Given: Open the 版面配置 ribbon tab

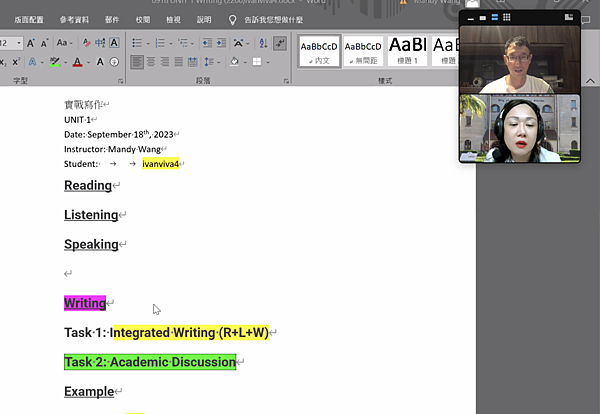Looking at the screenshot, I should pyautogui.click(x=29, y=20).
